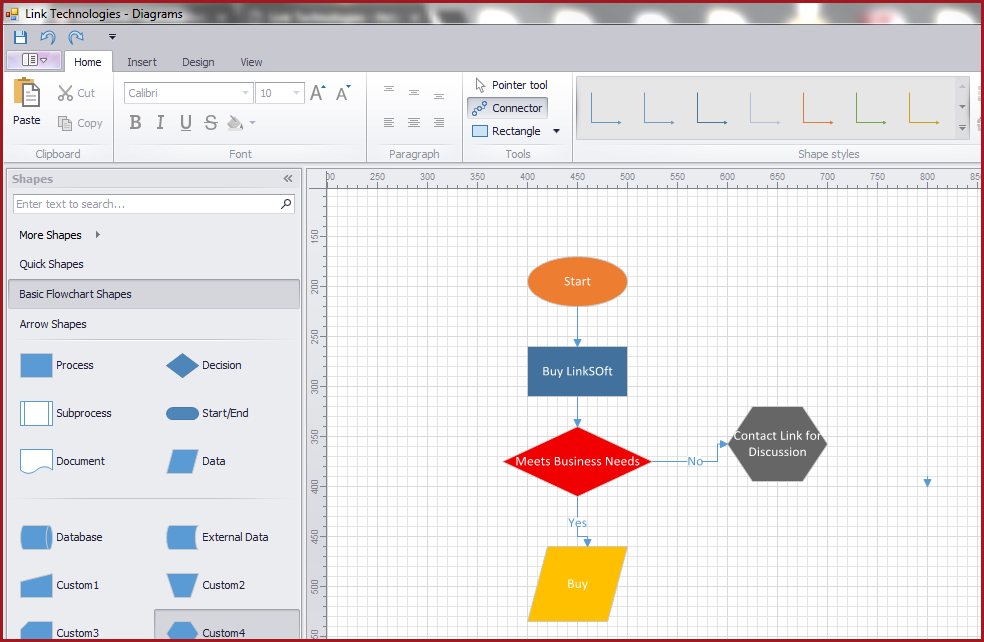Apply the orange connector shape style
984x642 pixels.
(818, 108)
